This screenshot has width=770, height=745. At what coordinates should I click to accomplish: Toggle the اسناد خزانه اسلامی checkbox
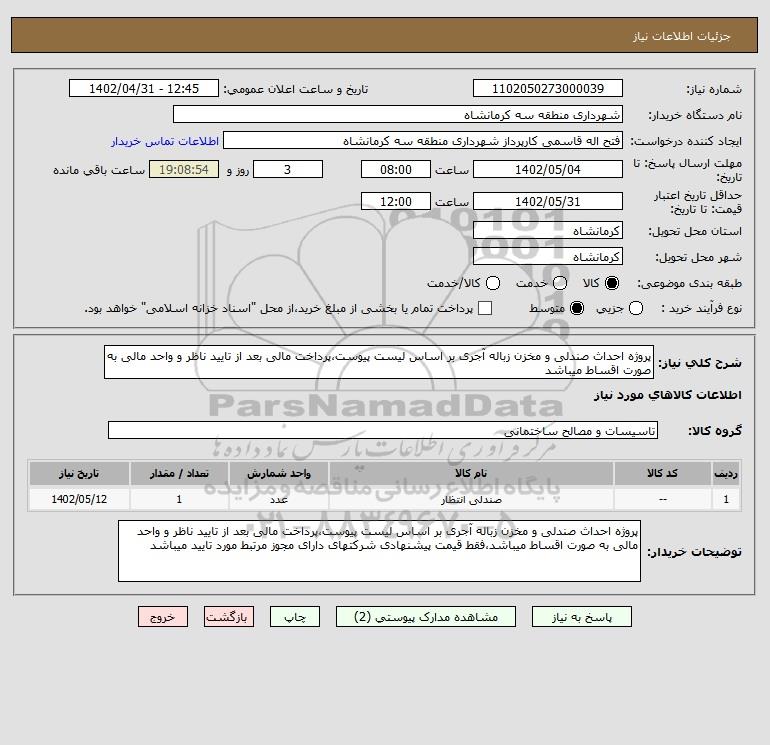[x=485, y=308]
